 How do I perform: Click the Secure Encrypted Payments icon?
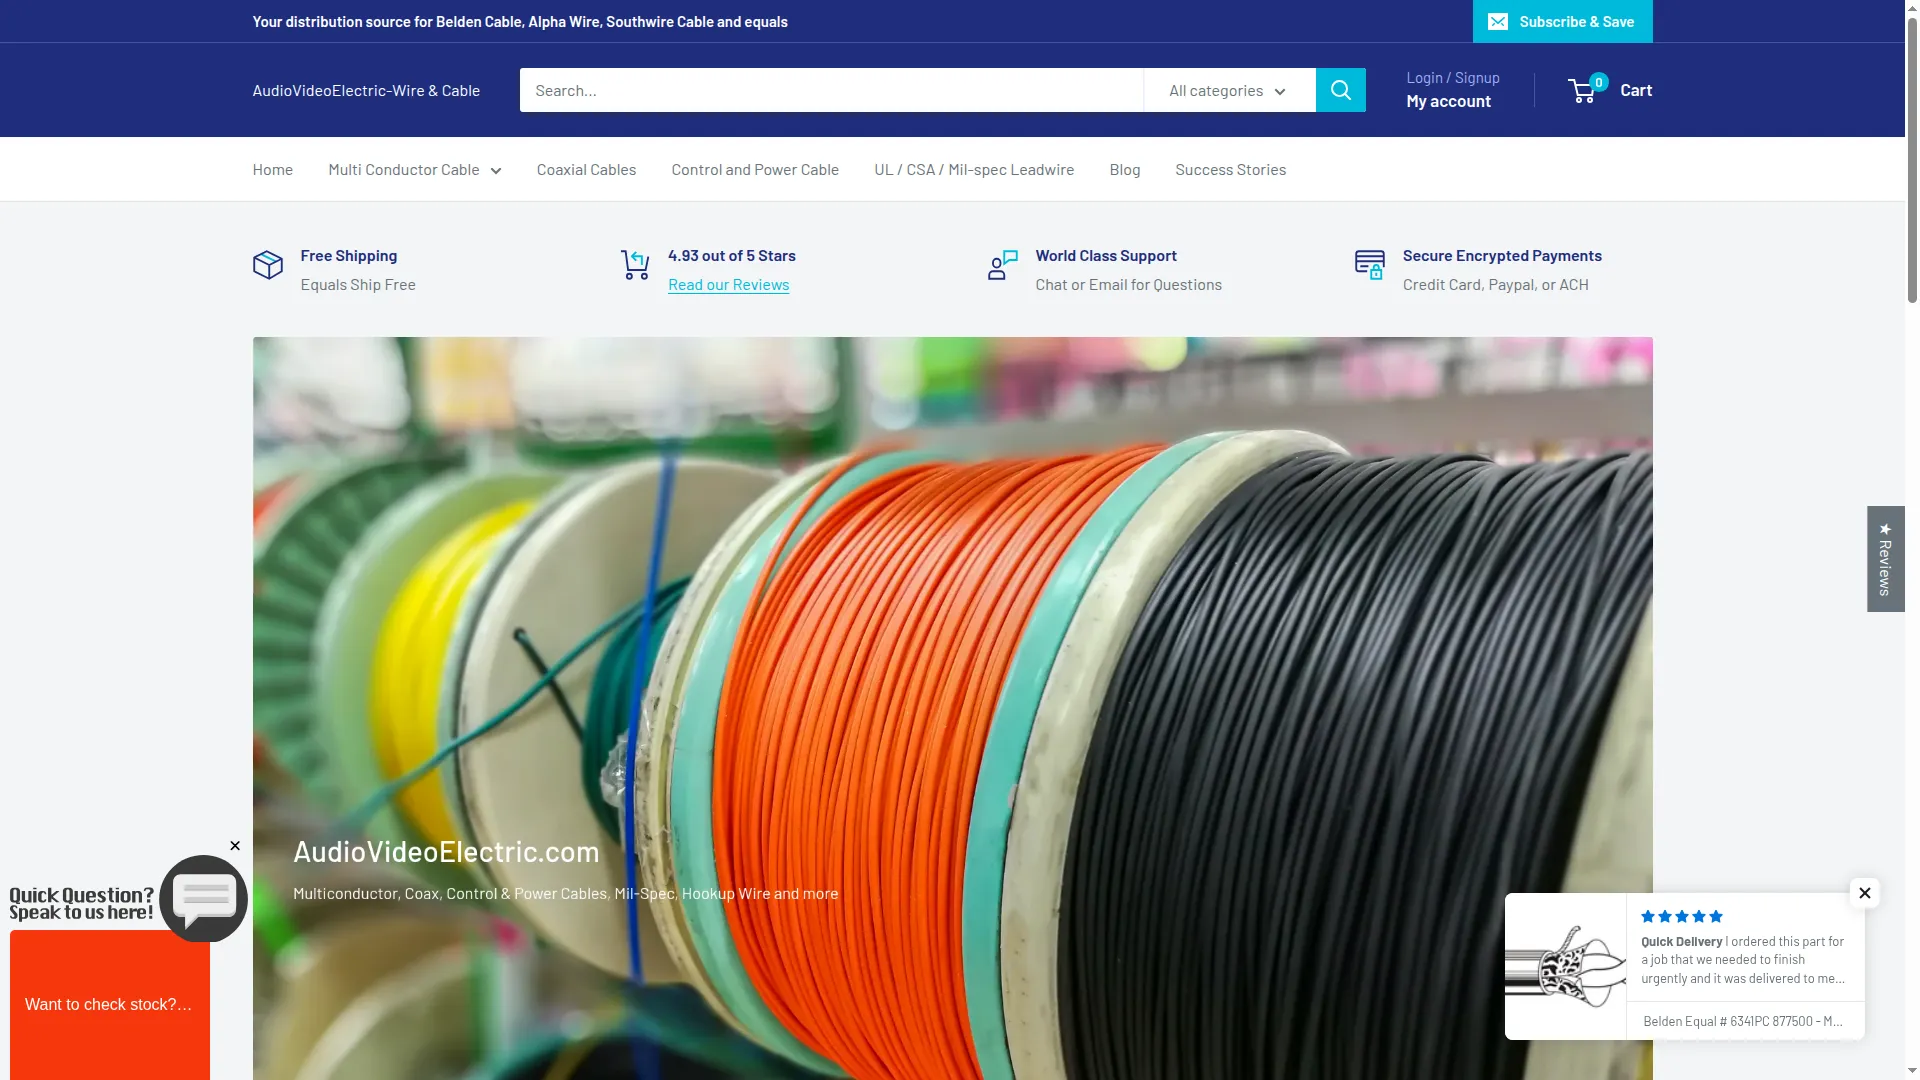1370,265
